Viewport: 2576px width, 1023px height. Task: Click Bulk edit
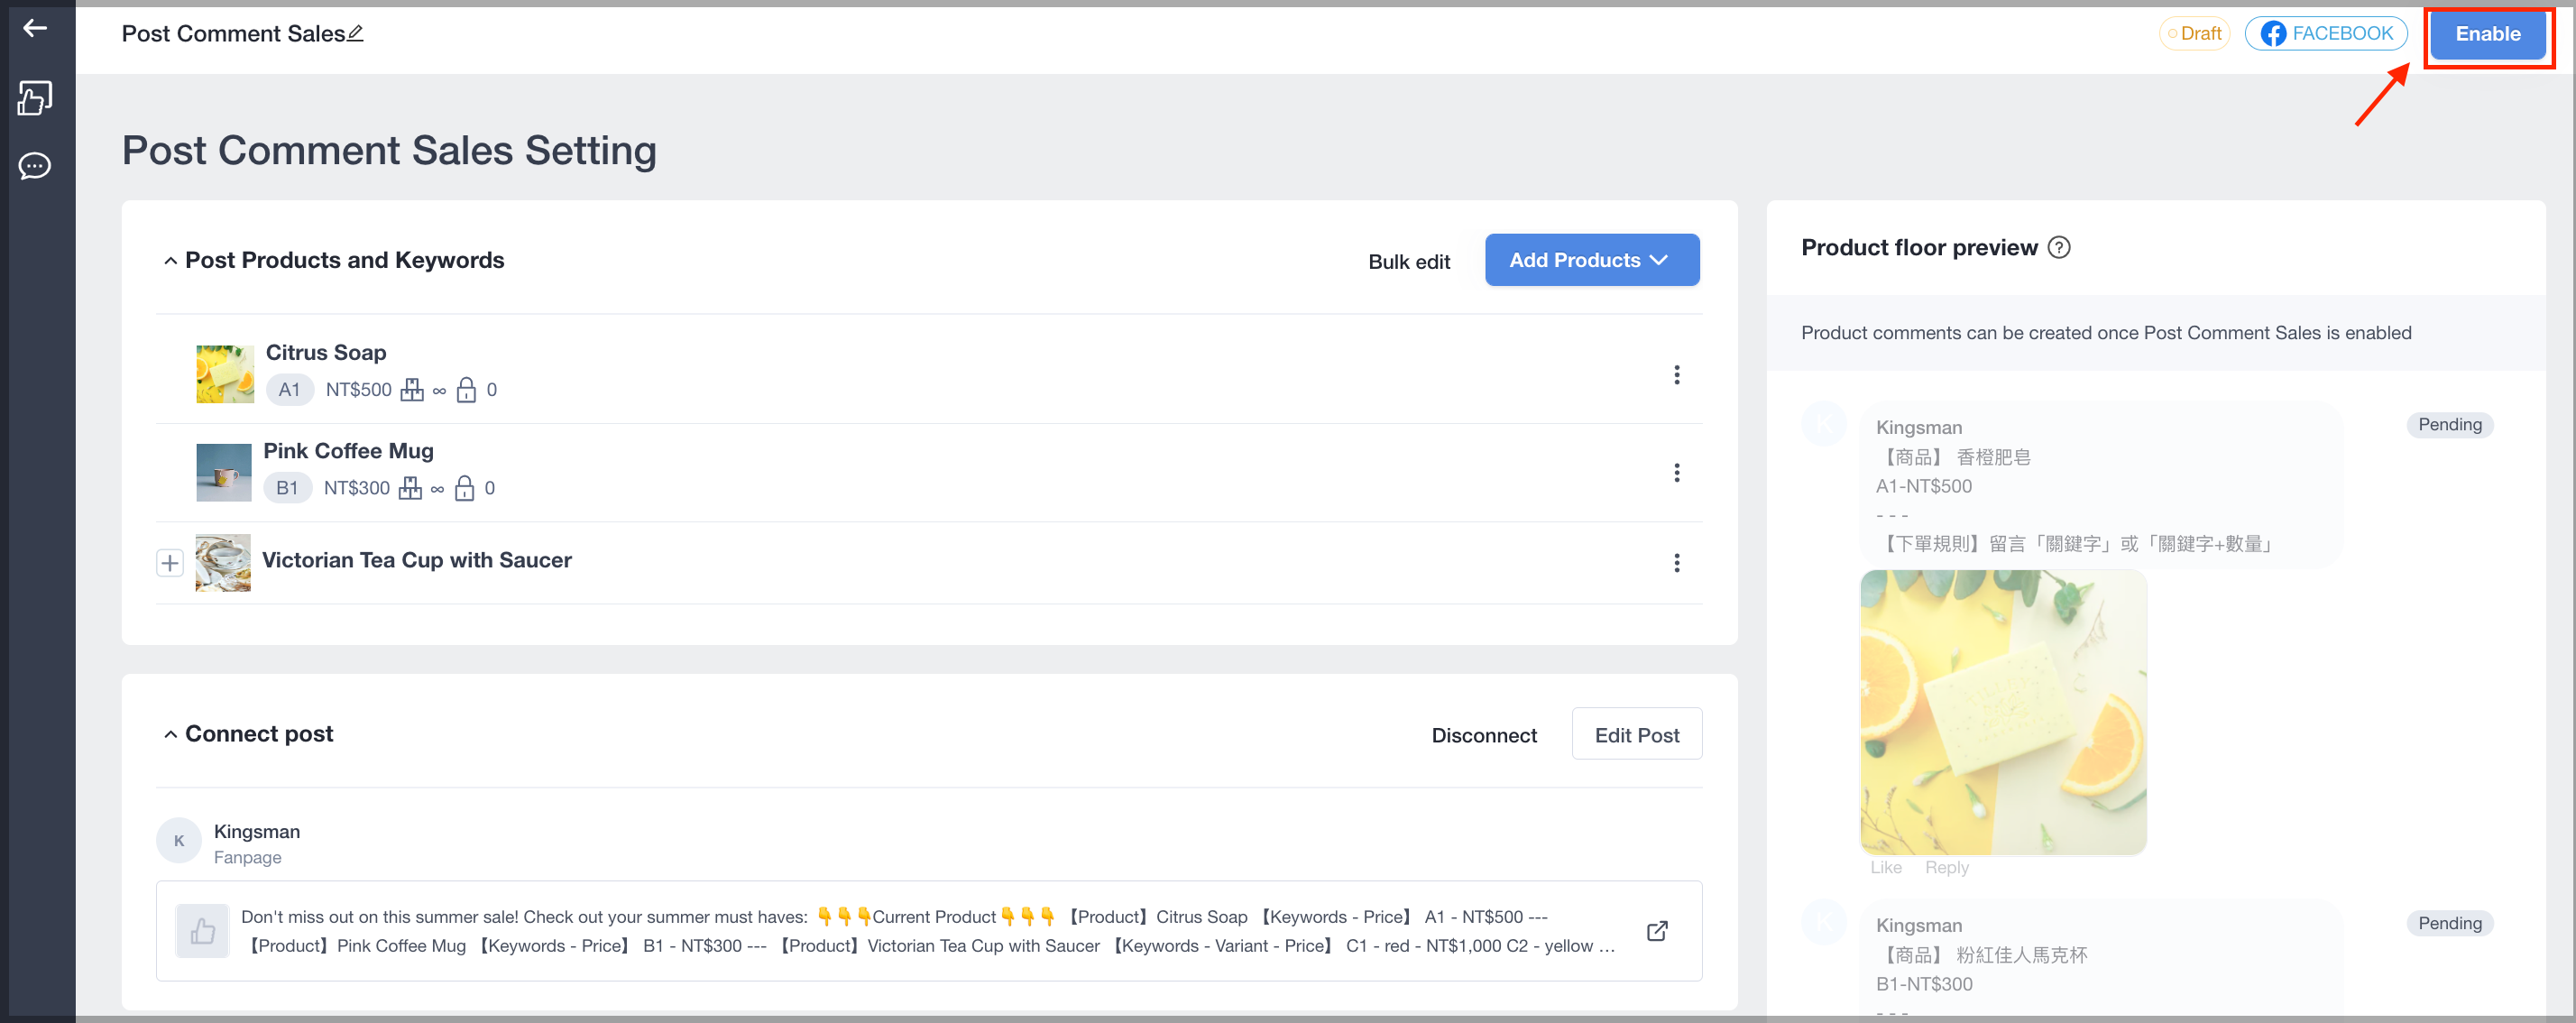point(1409,262)
